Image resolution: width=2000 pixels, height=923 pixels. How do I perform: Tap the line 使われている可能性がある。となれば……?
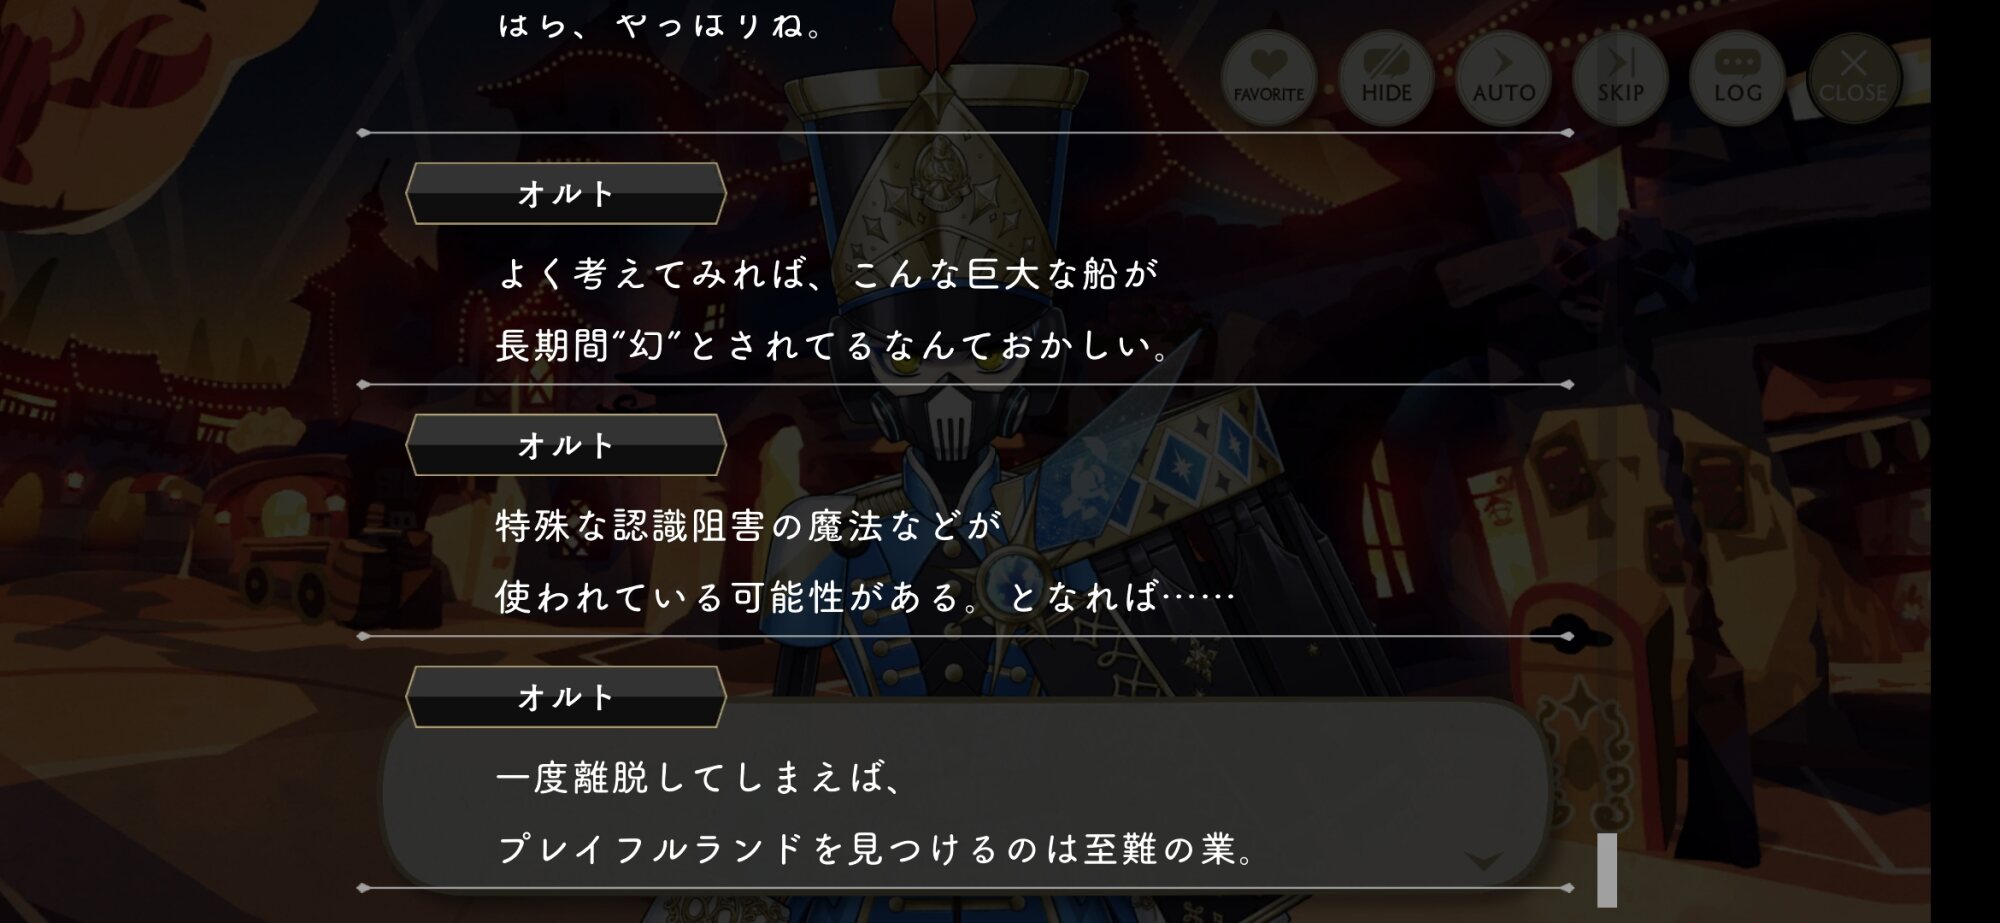click(x=866, y=597)
